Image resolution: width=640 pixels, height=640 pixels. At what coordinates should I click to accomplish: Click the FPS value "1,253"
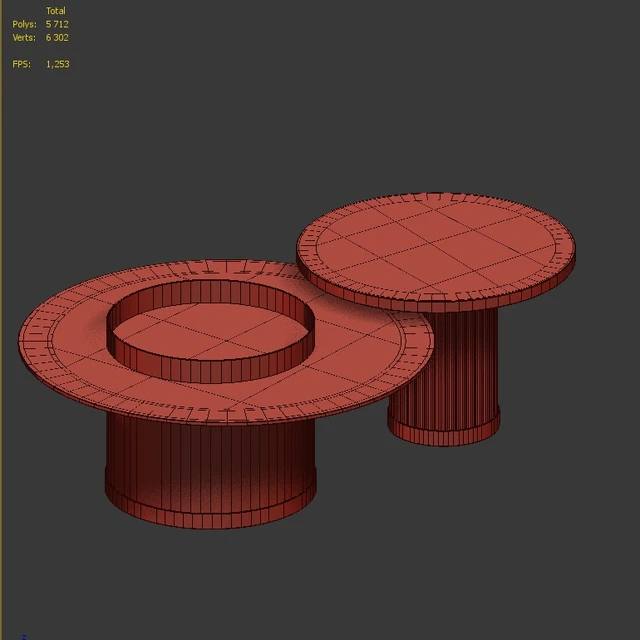click(x=58, y=64)
